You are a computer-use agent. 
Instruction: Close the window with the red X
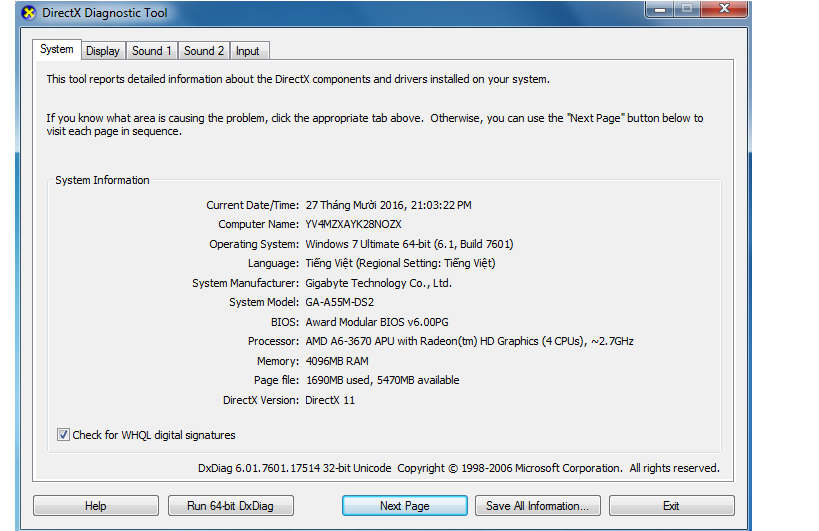pos(724,9)
